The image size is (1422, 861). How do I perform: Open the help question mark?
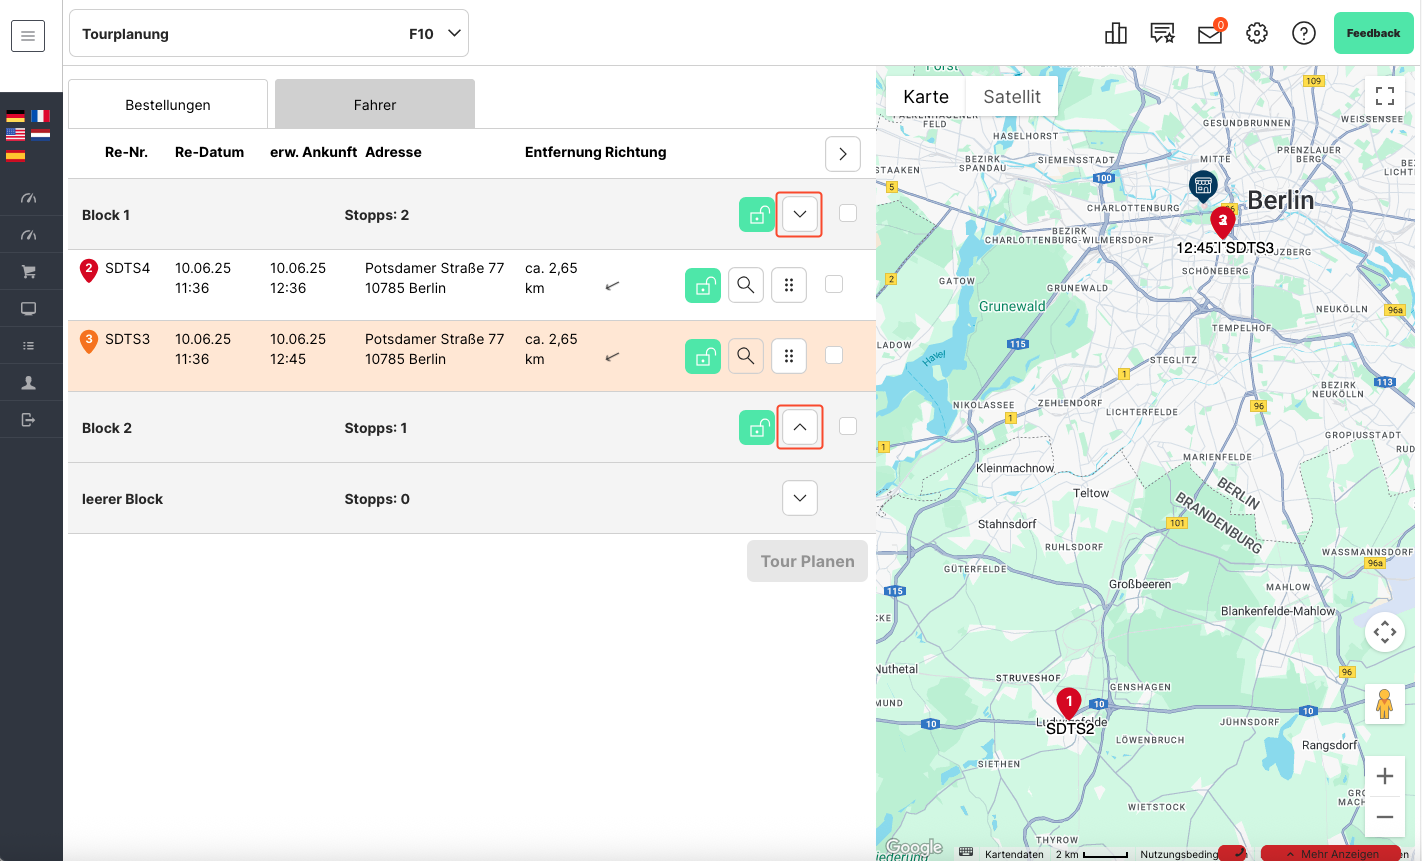click(x=1304, y=34)
